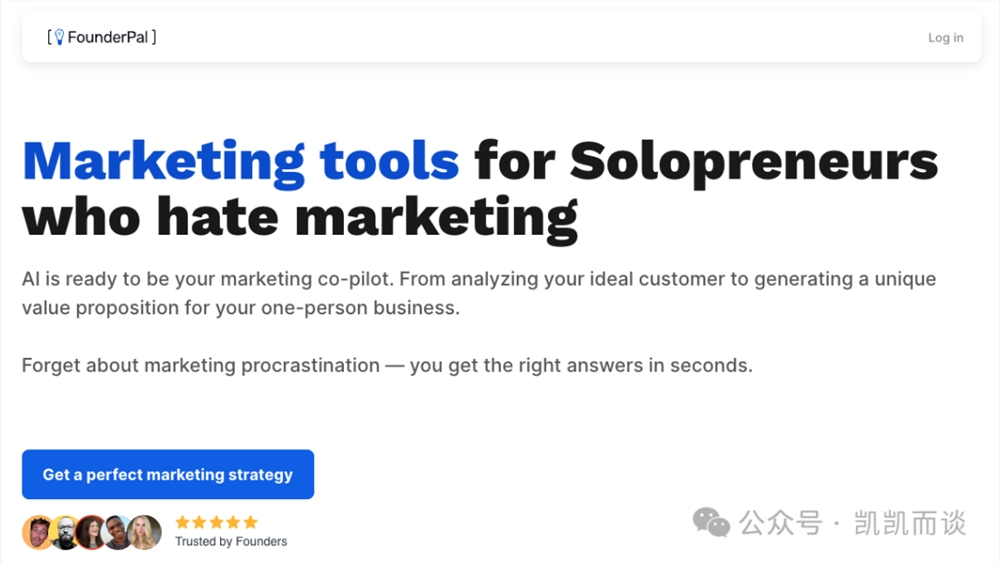
Task: Click the middle founder avatar
Action: tap(91, 532)
